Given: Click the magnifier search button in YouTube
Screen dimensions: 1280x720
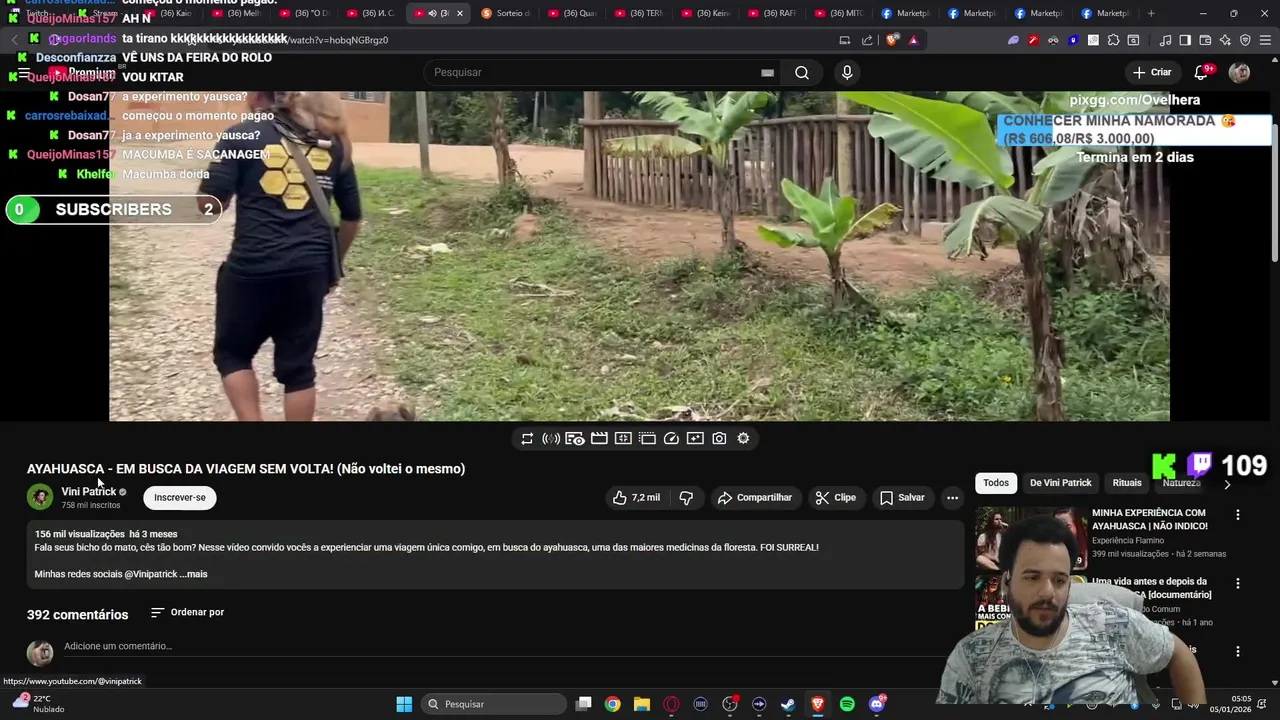Looking at the screenshot, I should [802, 72].
